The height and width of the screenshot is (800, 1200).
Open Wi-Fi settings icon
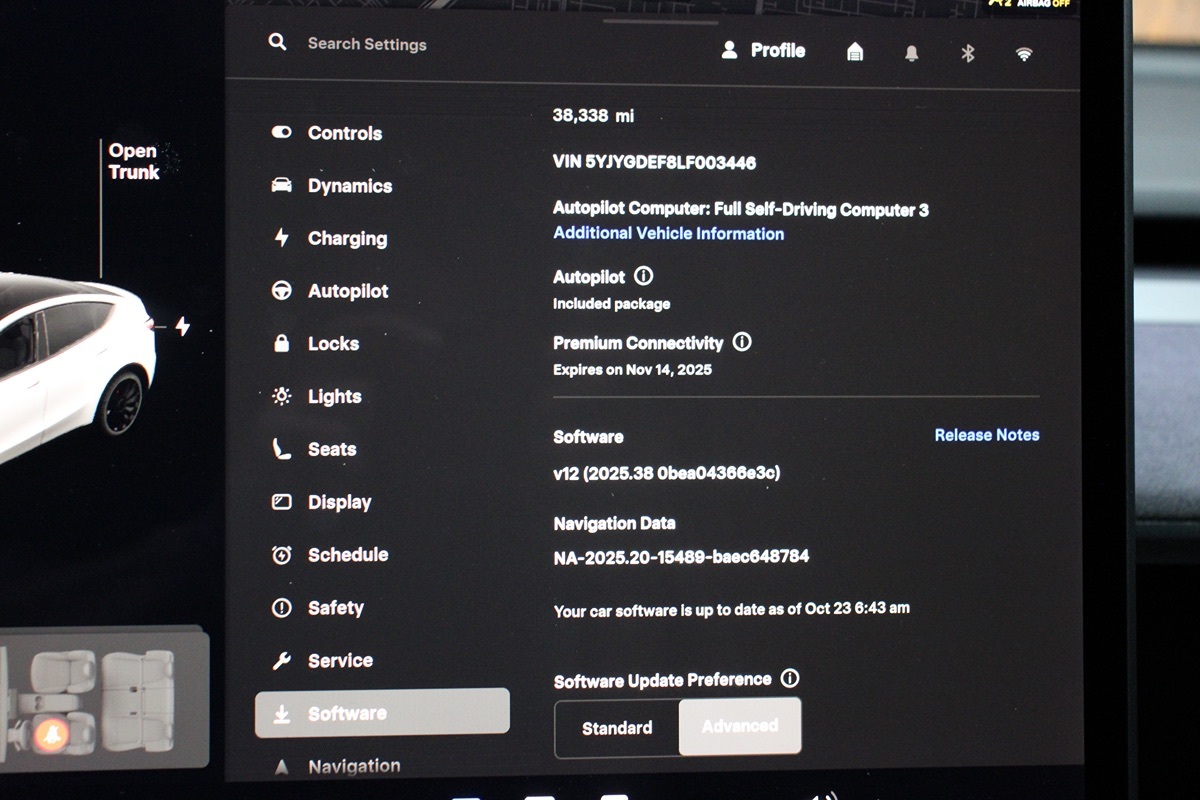(x=1024, y=54)
